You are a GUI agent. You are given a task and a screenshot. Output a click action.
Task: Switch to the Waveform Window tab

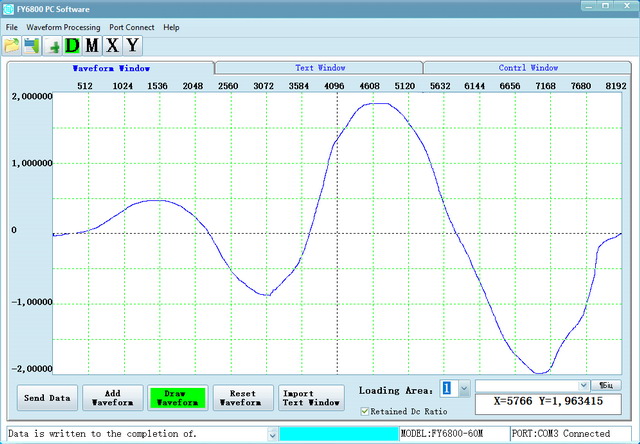[111, 68]
